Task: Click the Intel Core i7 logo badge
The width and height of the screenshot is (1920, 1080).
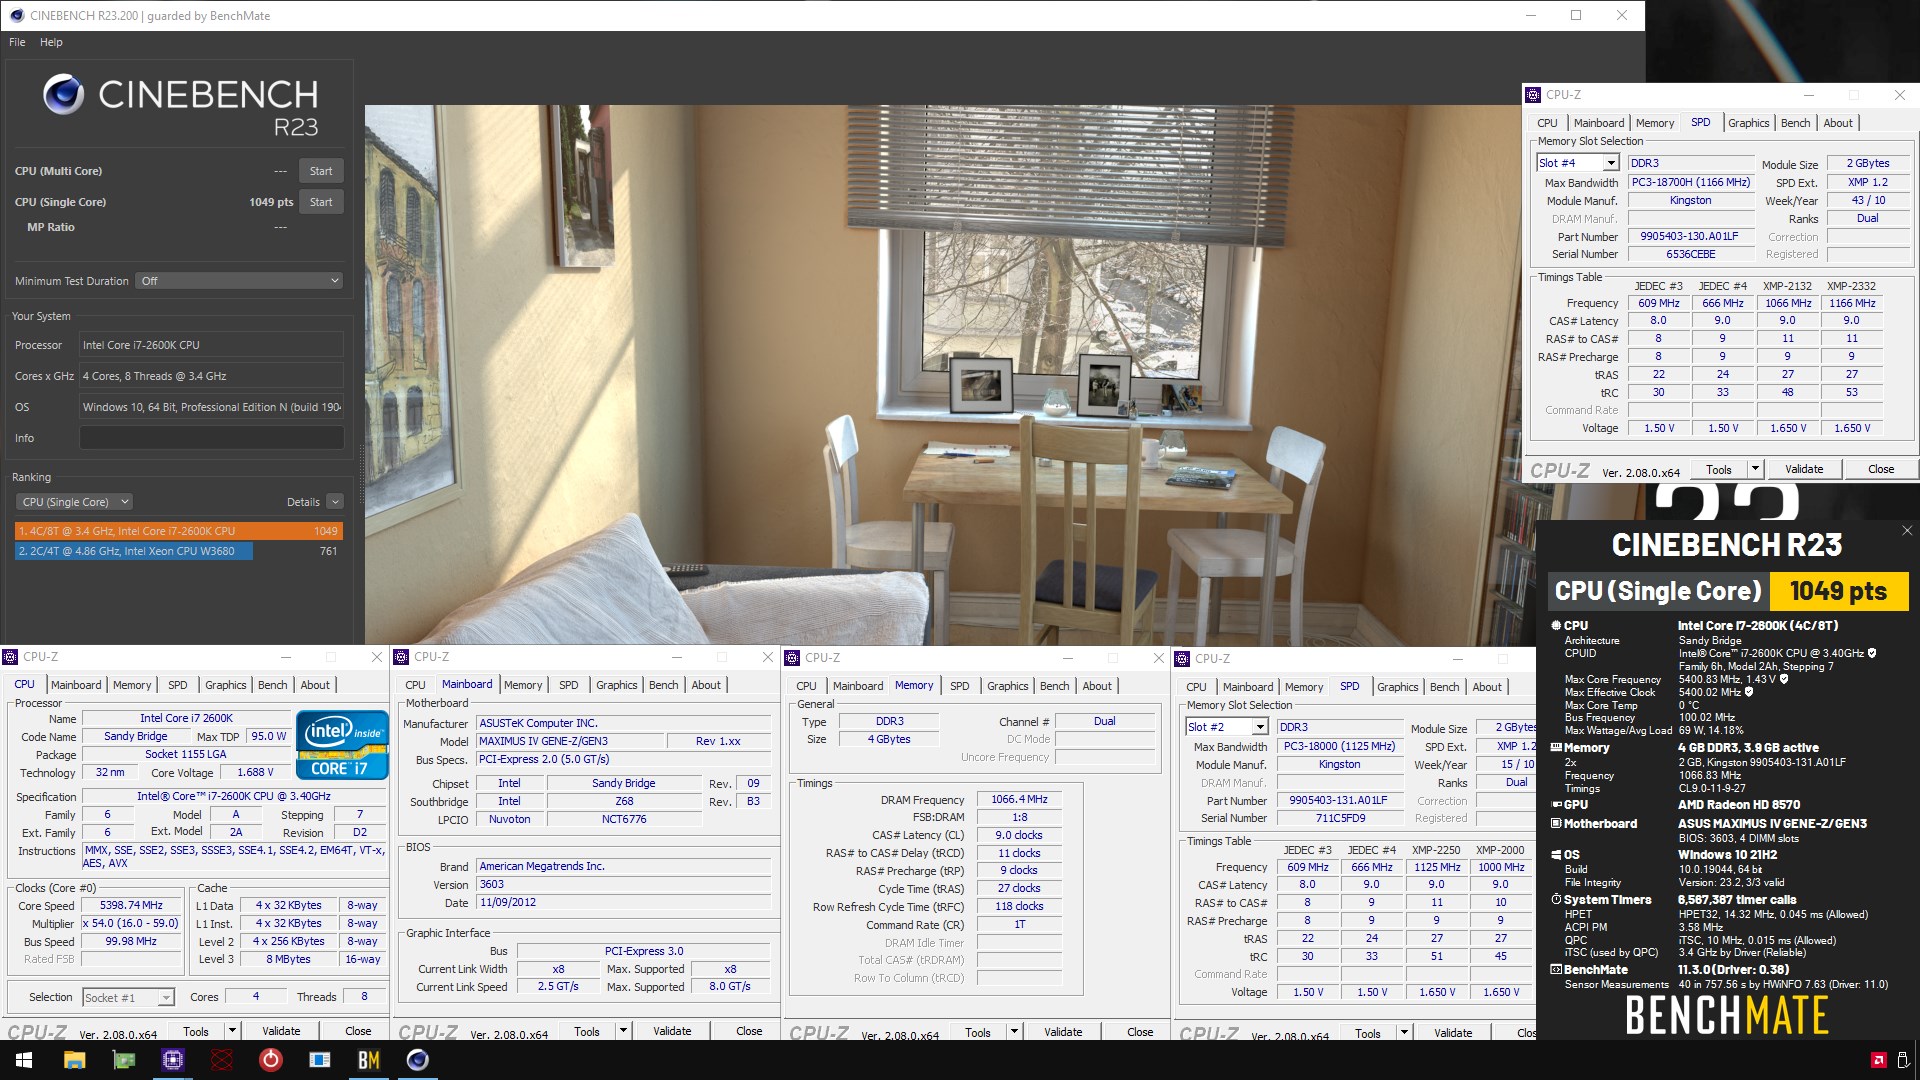Action: [342, 745]
